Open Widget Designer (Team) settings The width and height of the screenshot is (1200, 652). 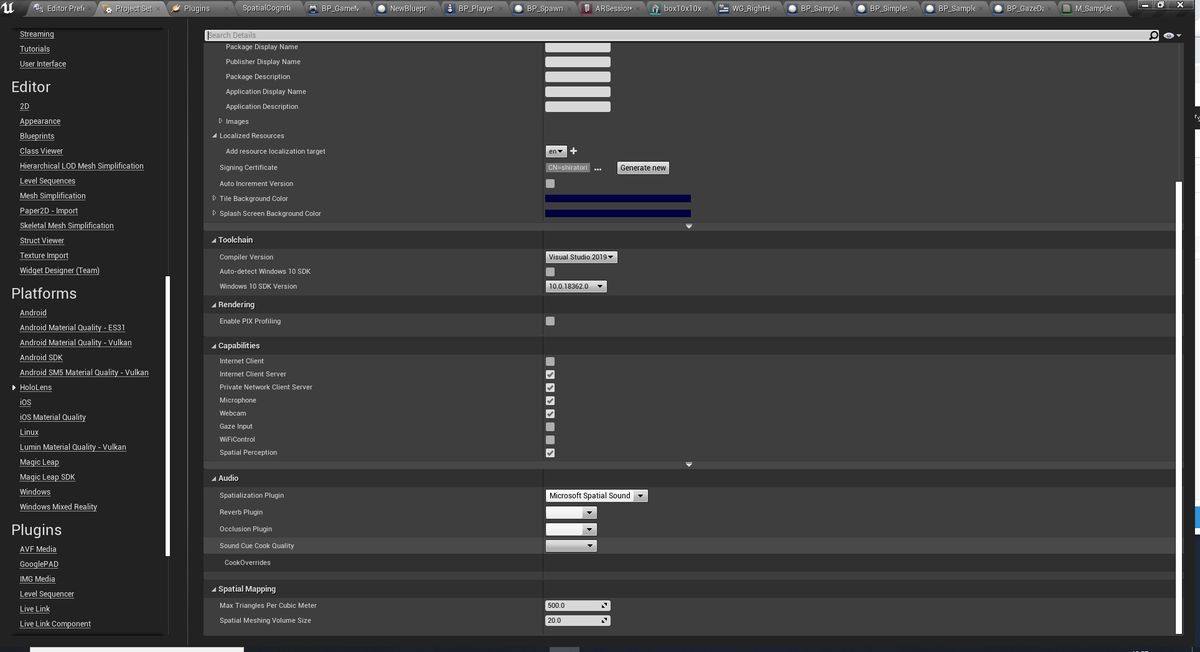pos(59,270)
